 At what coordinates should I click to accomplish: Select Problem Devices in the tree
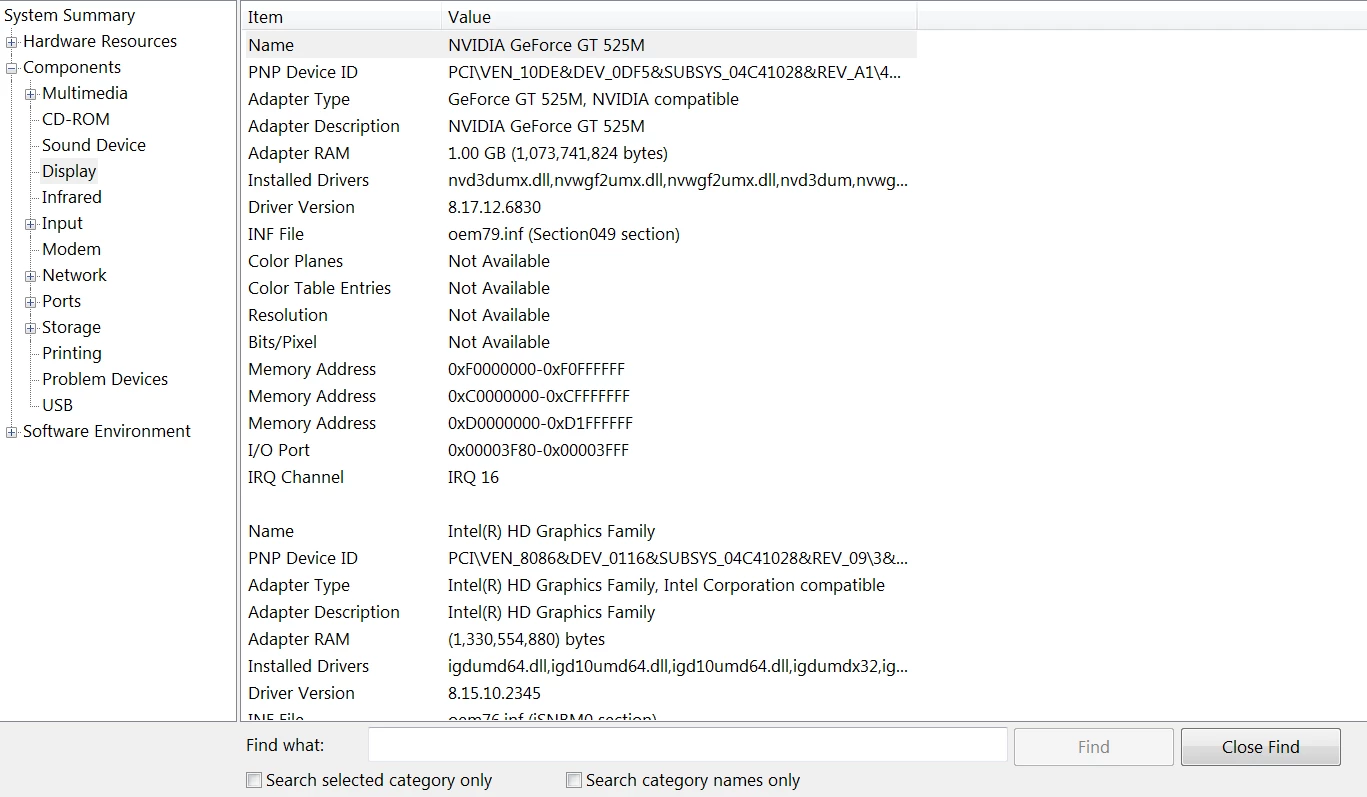point(104,379)
